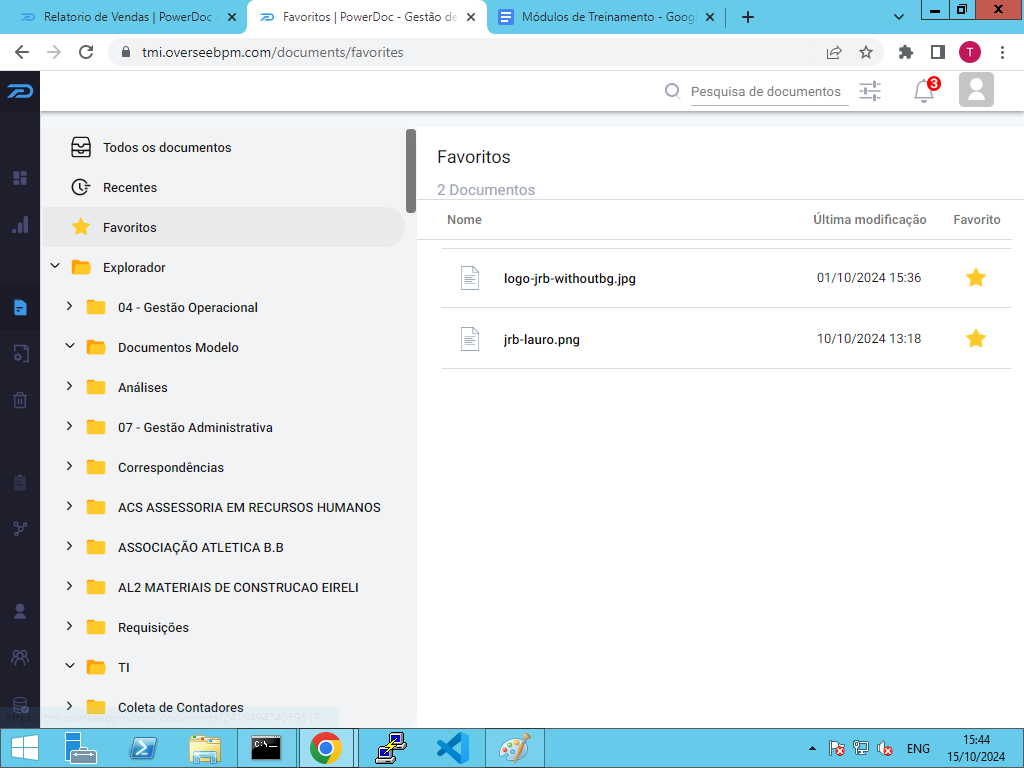Click the PowerDoc logo icon
The height and width of the screenshot is (768, 1024).
[x=20, y=91]
